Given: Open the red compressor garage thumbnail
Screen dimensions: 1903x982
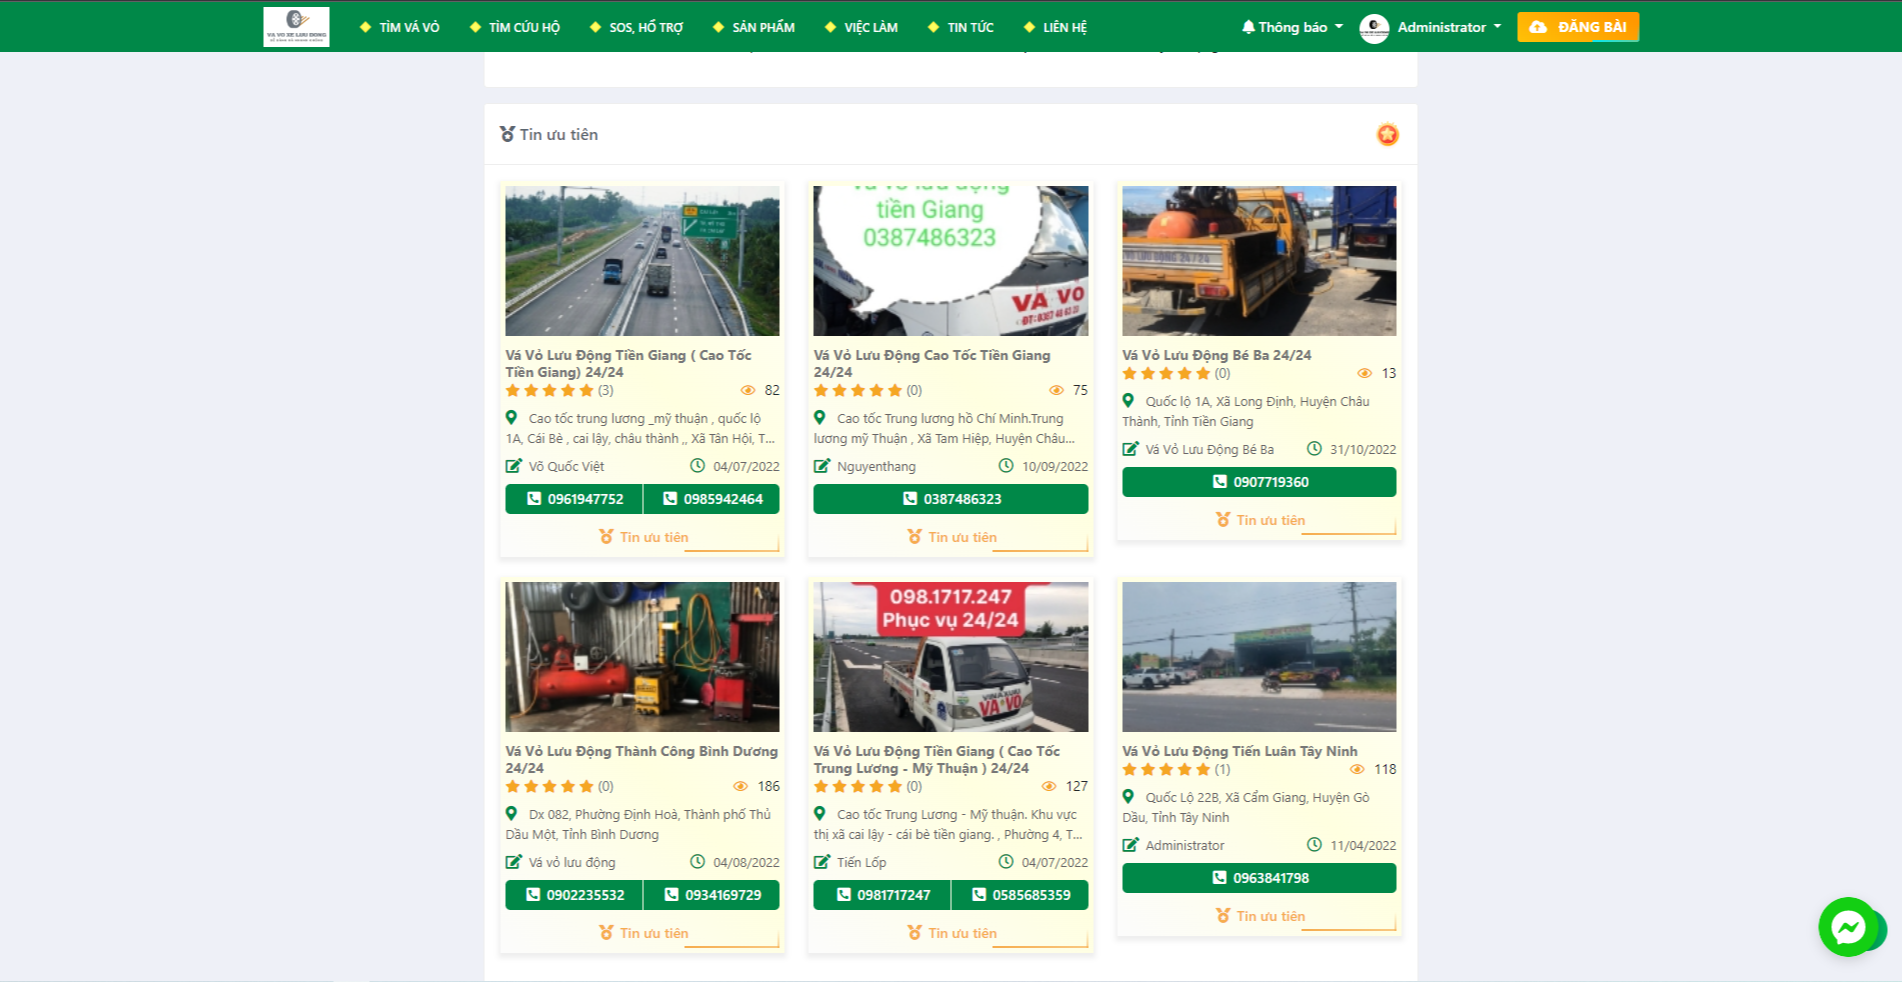Looking at the screenshot, I should 642,657.
